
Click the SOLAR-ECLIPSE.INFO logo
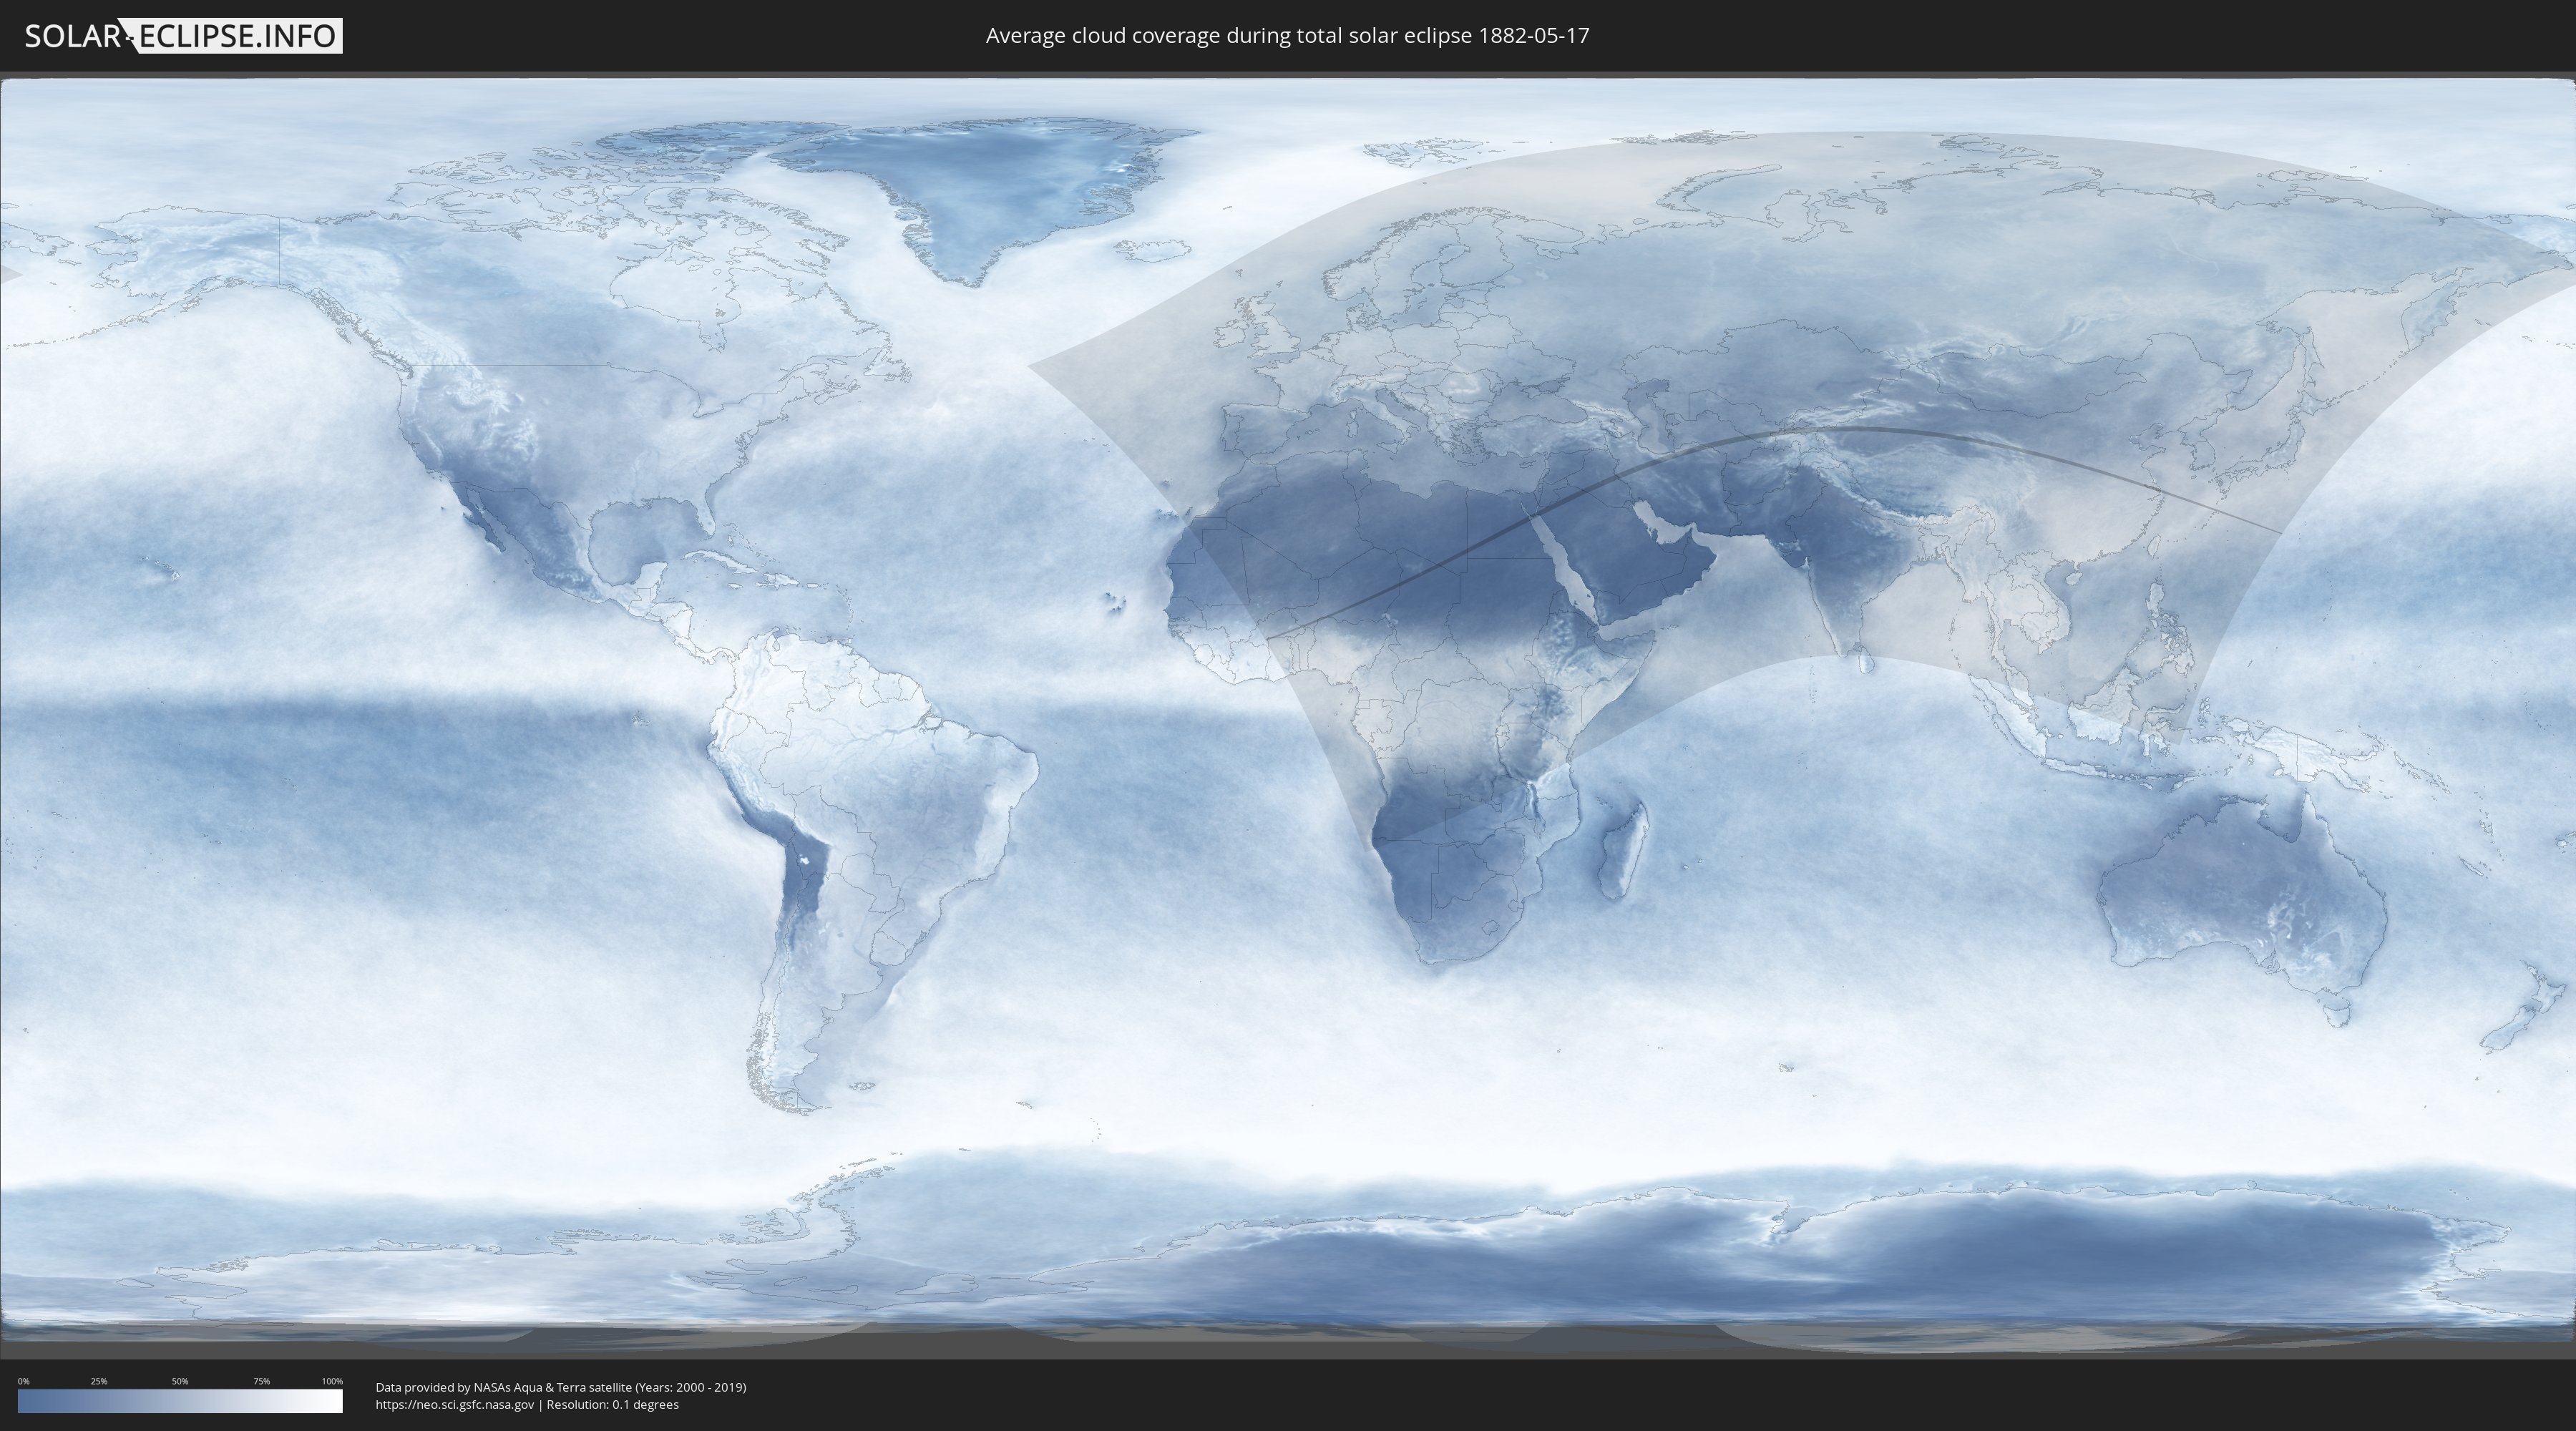tap(183, 36)
